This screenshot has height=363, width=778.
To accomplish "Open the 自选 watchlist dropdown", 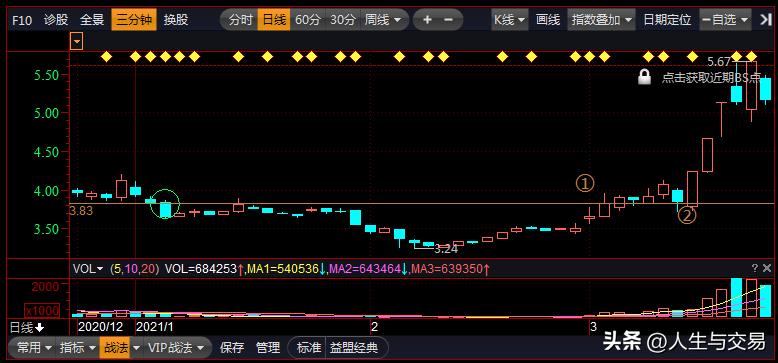I will tap(725, 20).
